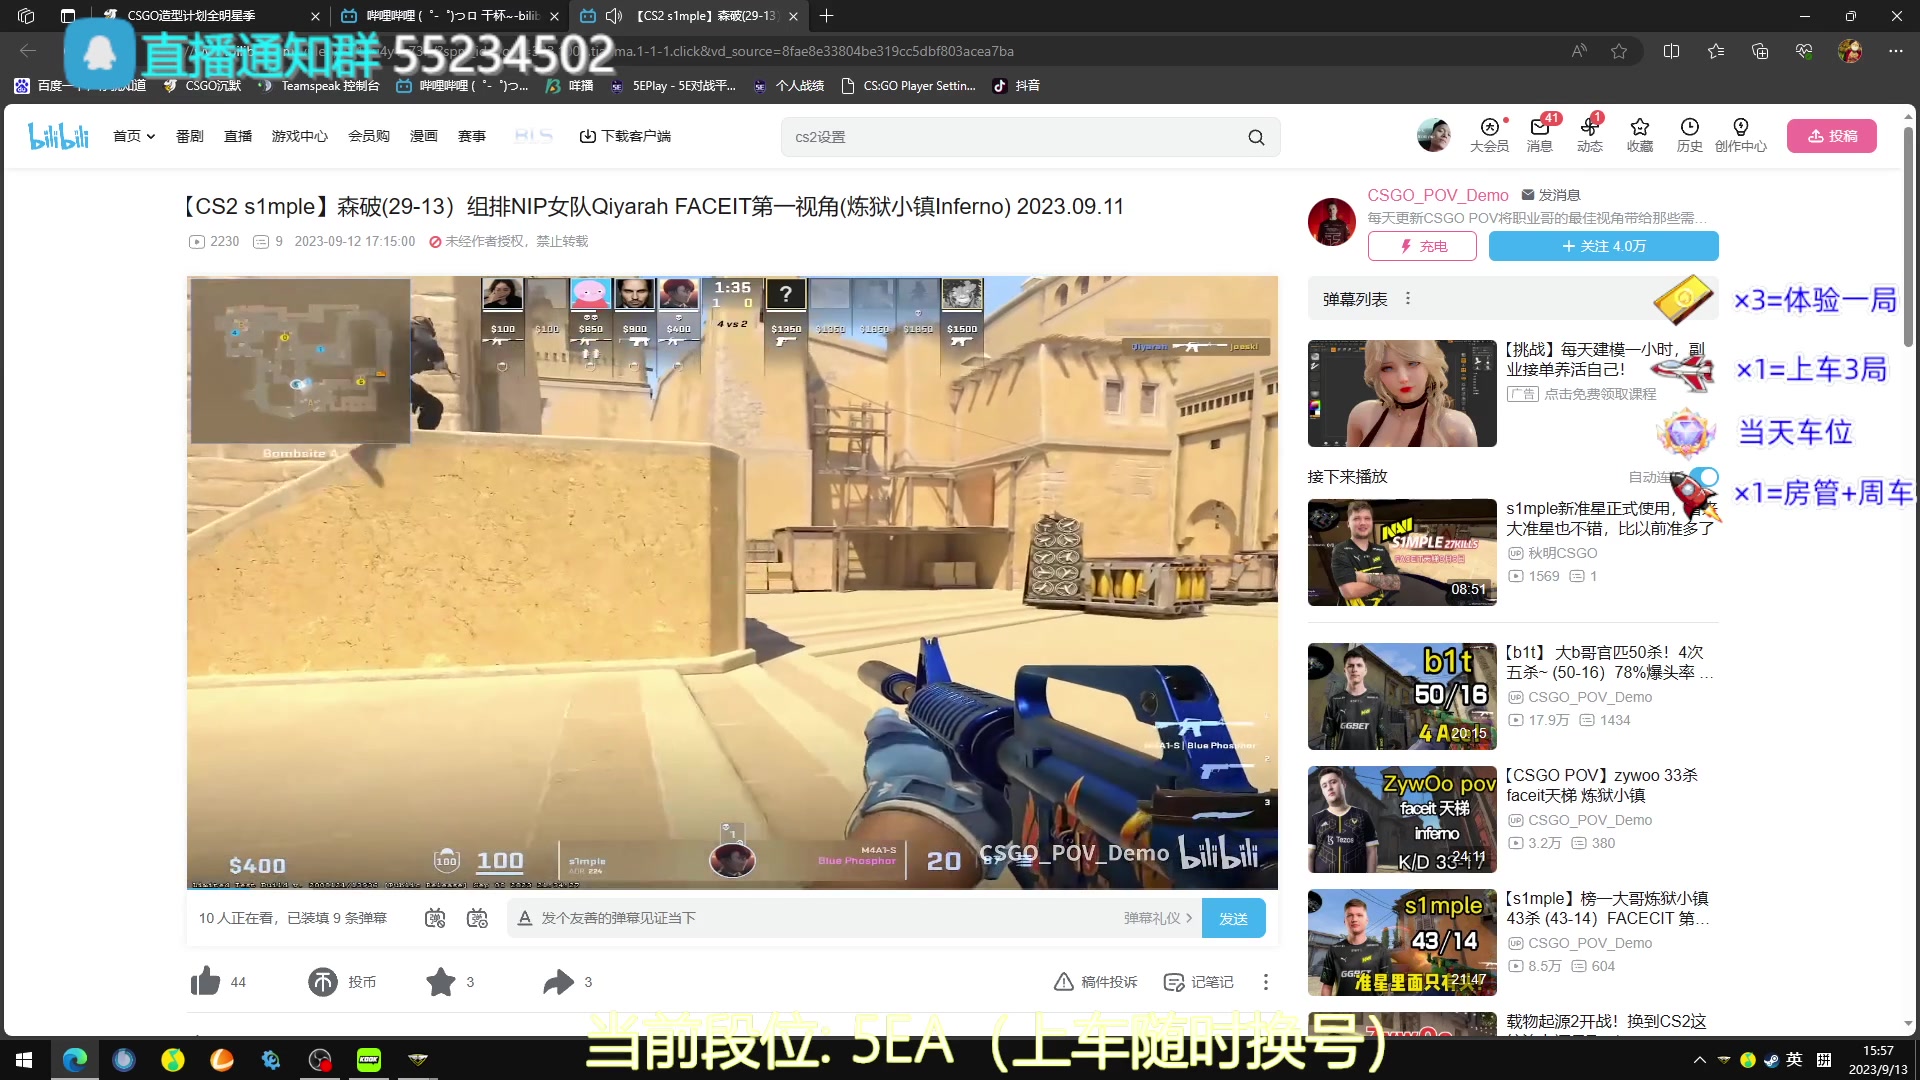Switch to CSGO造型计划全明星季 tab
This screenshot has height=1080, width=1920.
coord(210,16)
